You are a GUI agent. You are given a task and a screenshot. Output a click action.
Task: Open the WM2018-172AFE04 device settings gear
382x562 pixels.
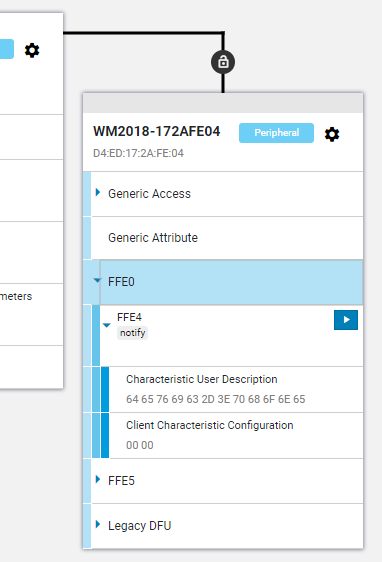pyautogui.click(x=332, y=134)
